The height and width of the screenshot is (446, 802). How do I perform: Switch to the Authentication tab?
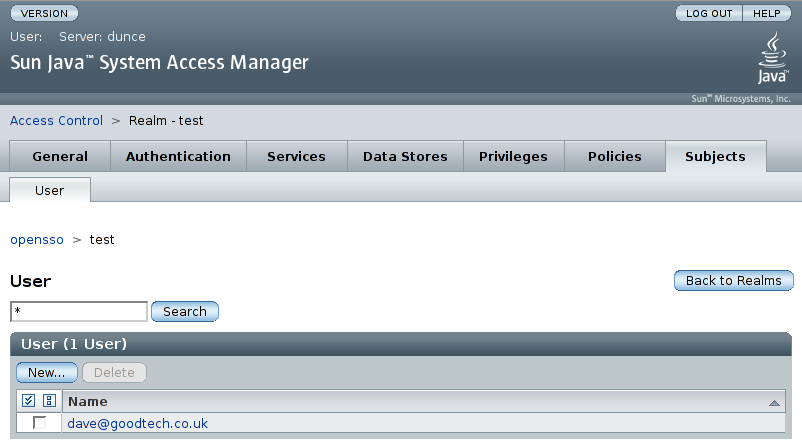(178, 157)
